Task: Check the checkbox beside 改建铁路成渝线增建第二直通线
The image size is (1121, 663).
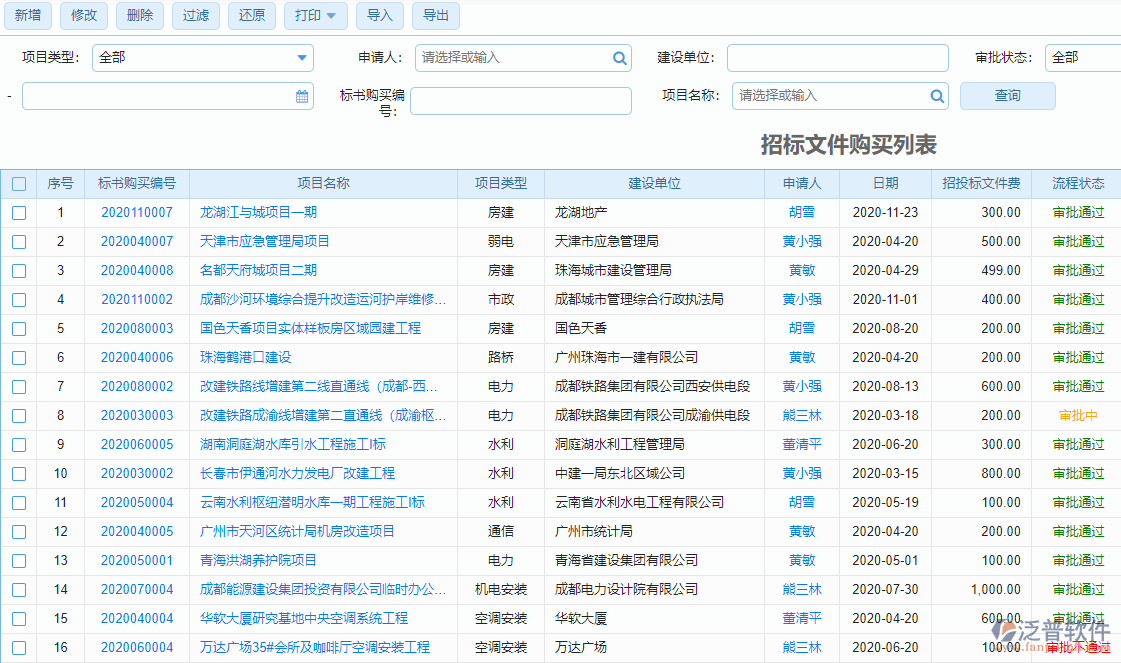Action: coord(18,415)
